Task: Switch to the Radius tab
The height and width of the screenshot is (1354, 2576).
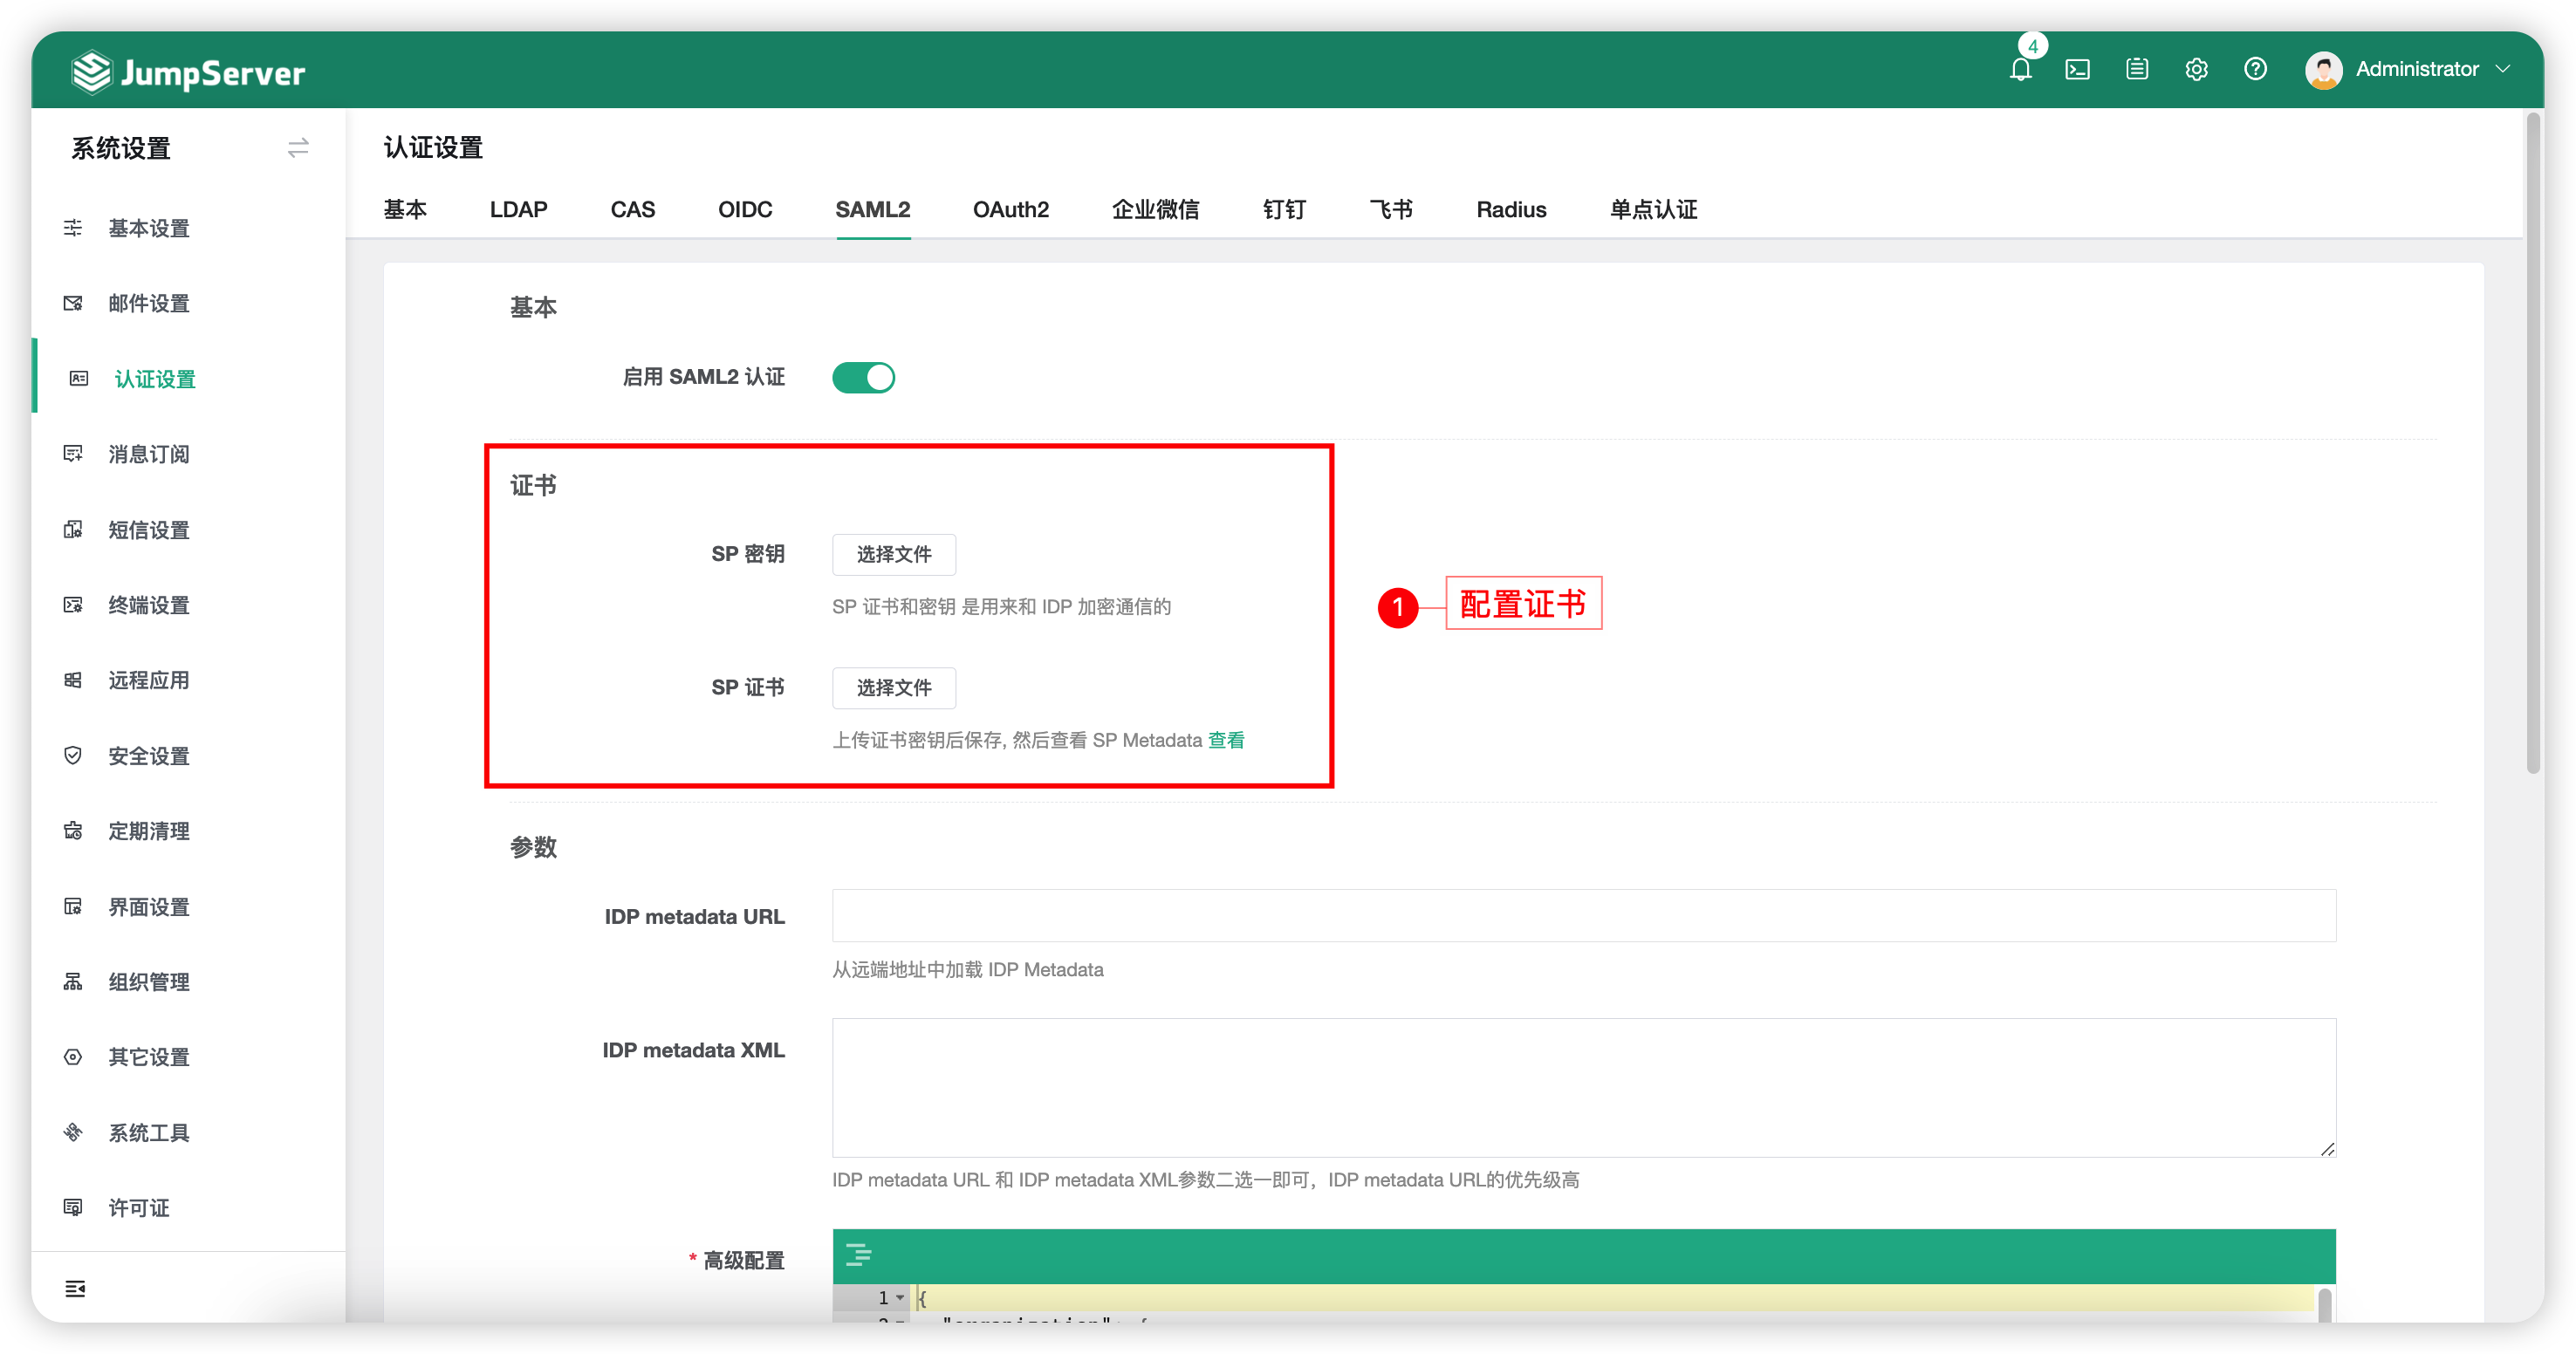Action: pos(1511,210)
